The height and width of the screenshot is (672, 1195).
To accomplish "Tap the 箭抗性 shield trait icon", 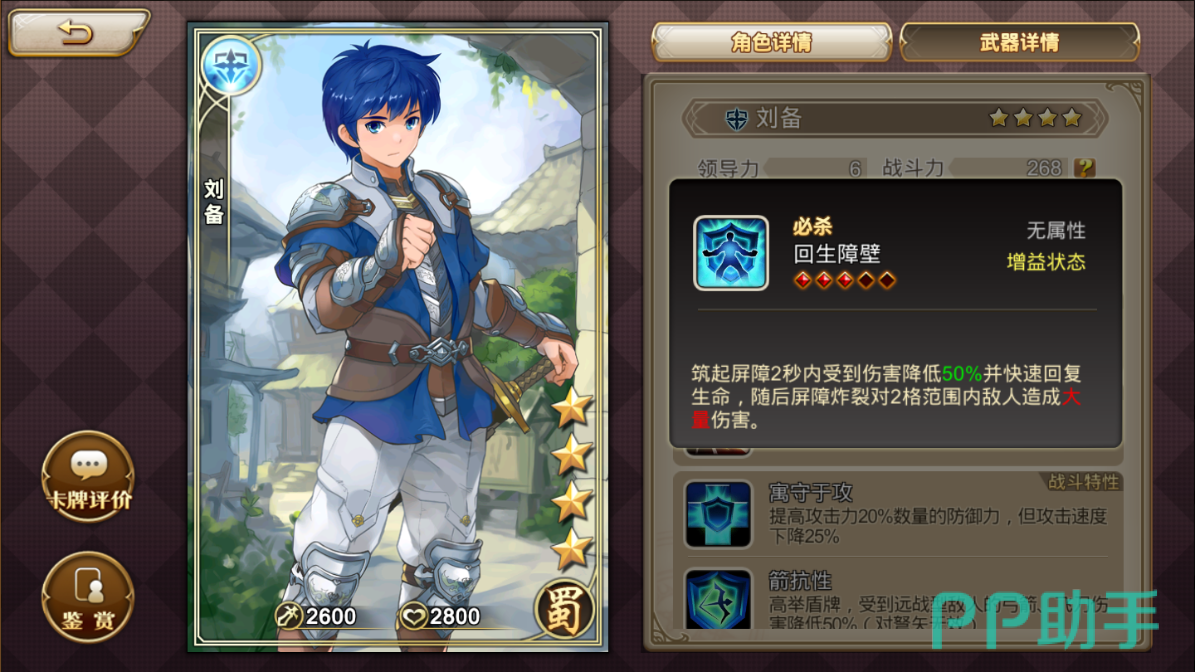I will 718,600.
